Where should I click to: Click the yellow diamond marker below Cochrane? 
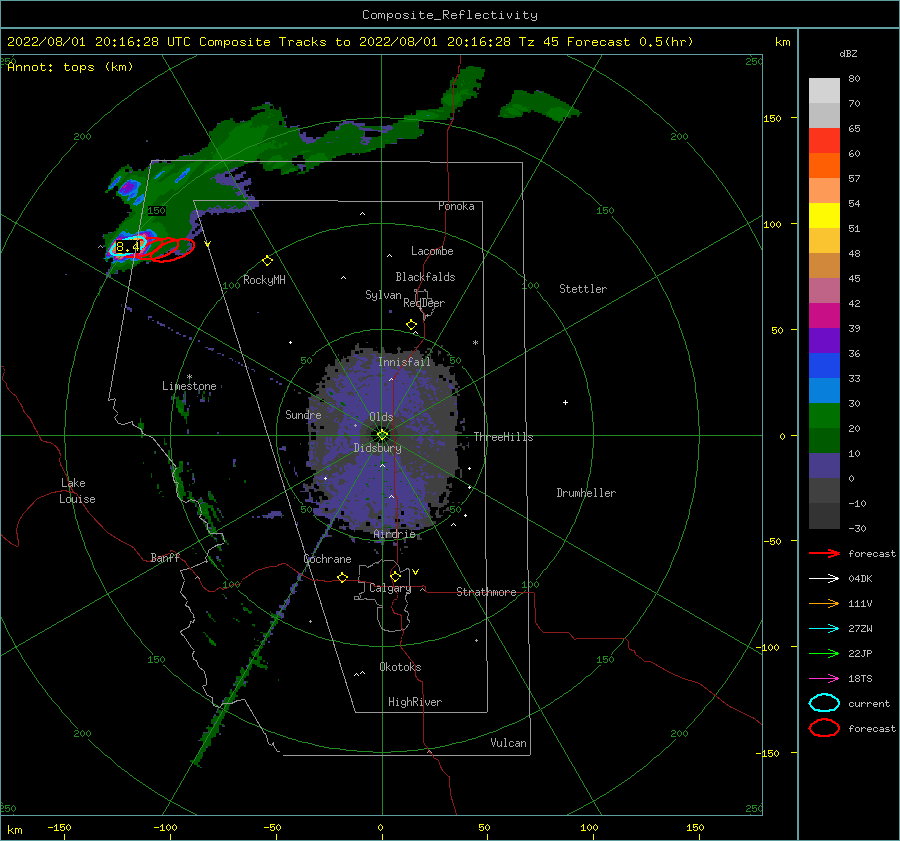coord(342,577)
